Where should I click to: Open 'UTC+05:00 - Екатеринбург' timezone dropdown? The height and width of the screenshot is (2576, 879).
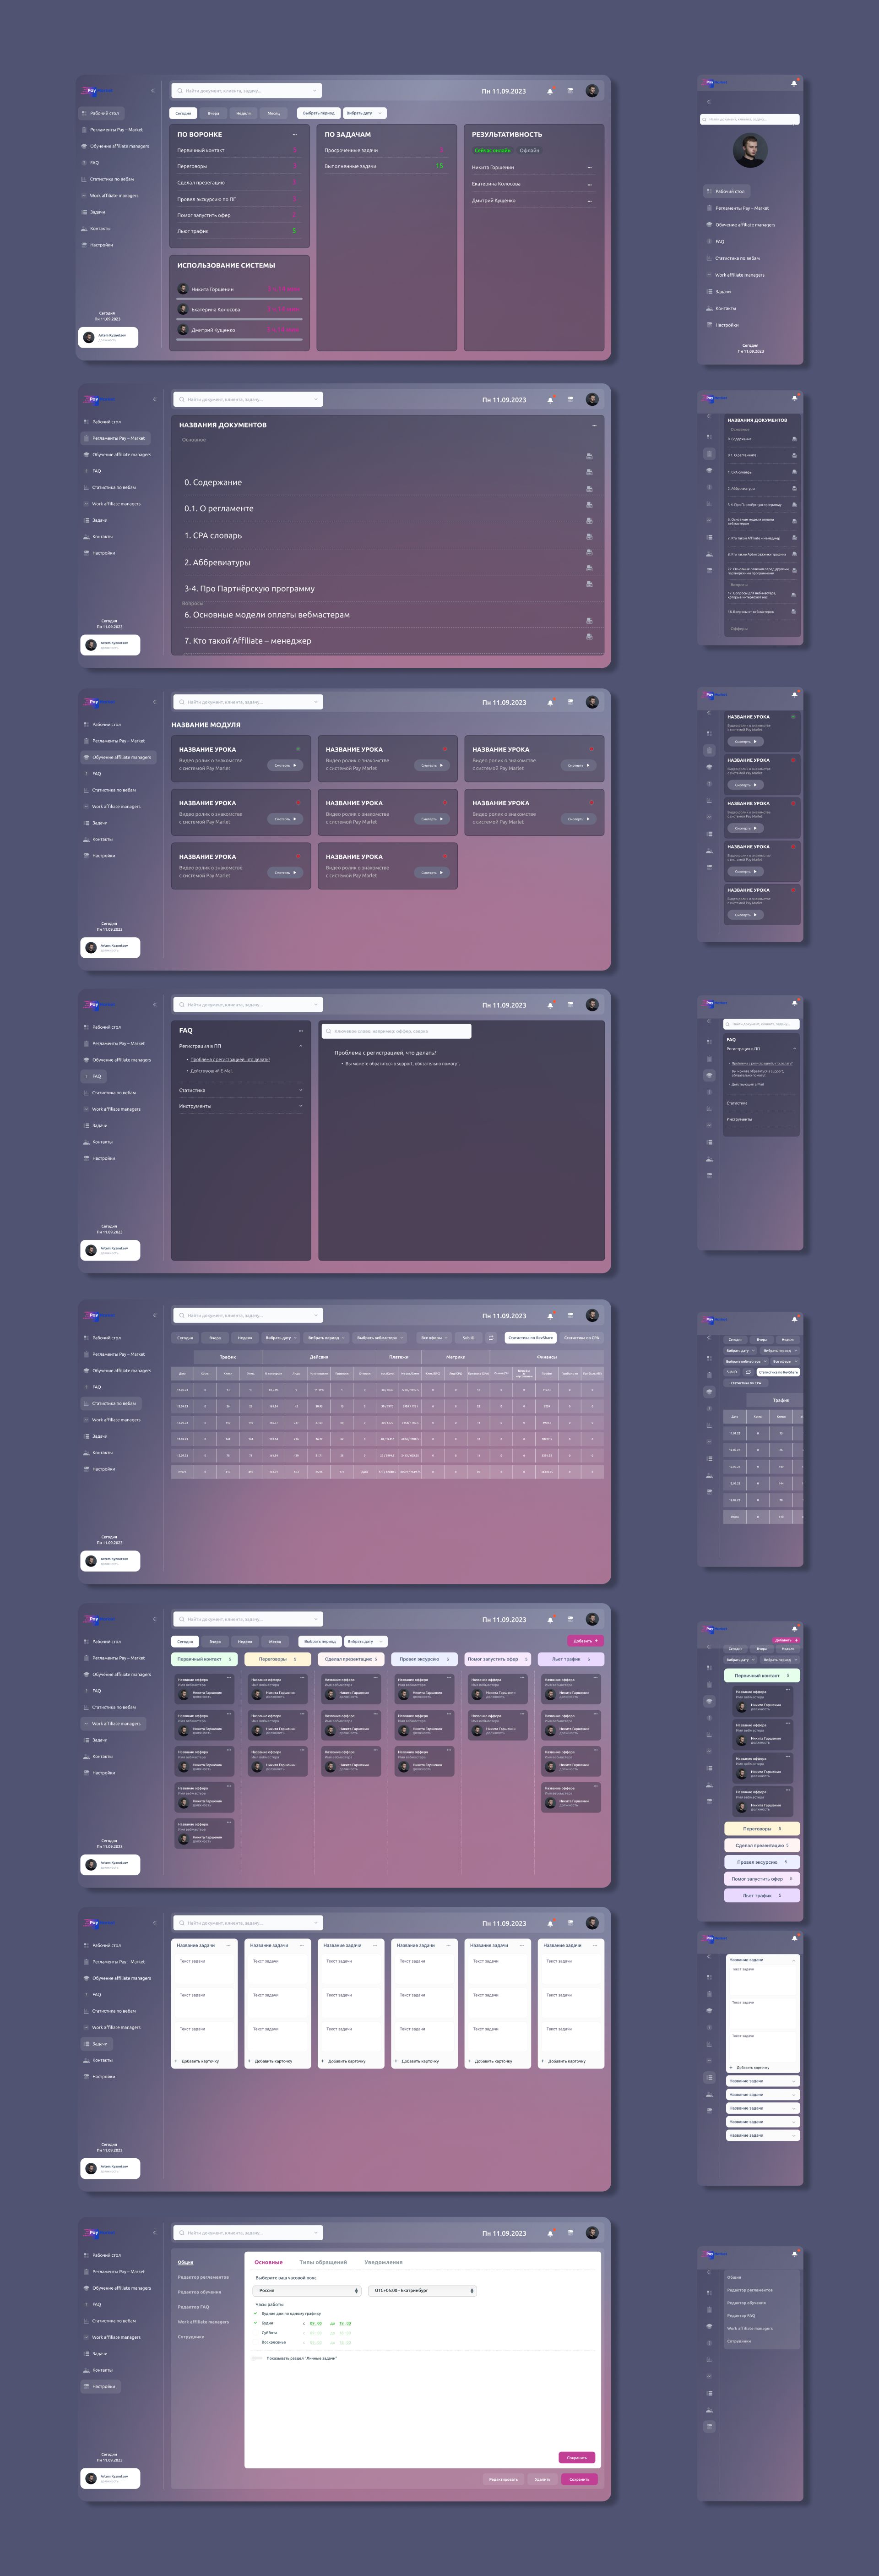pos(423,2290)
